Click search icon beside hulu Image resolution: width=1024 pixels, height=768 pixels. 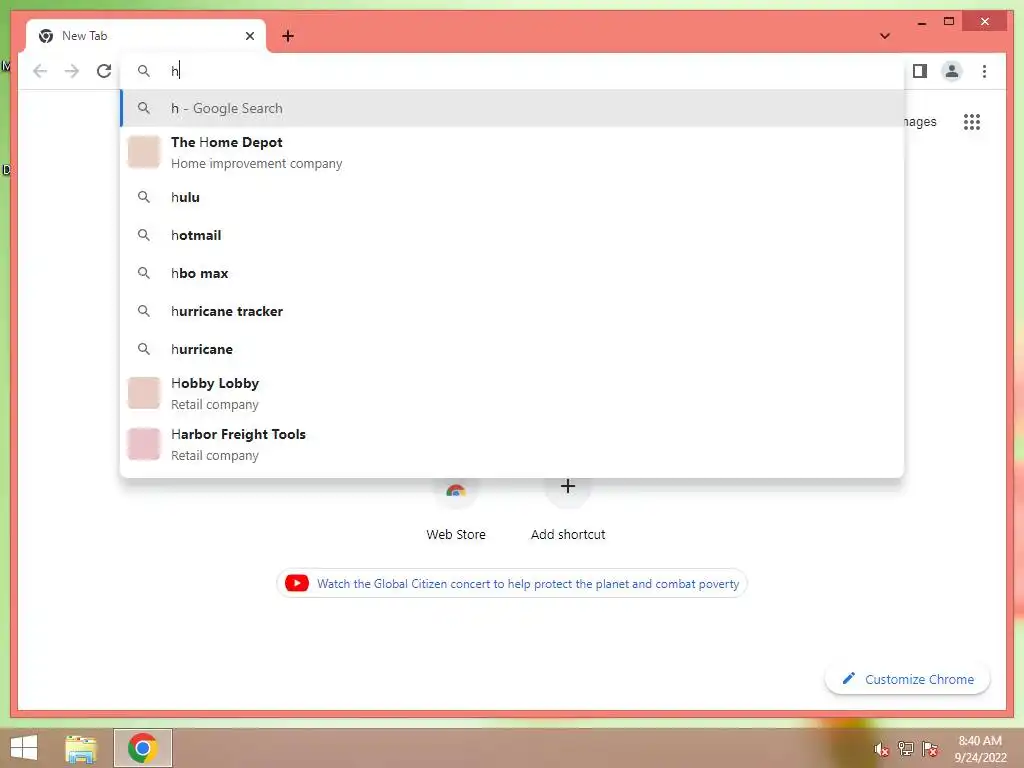pos(144,197)
